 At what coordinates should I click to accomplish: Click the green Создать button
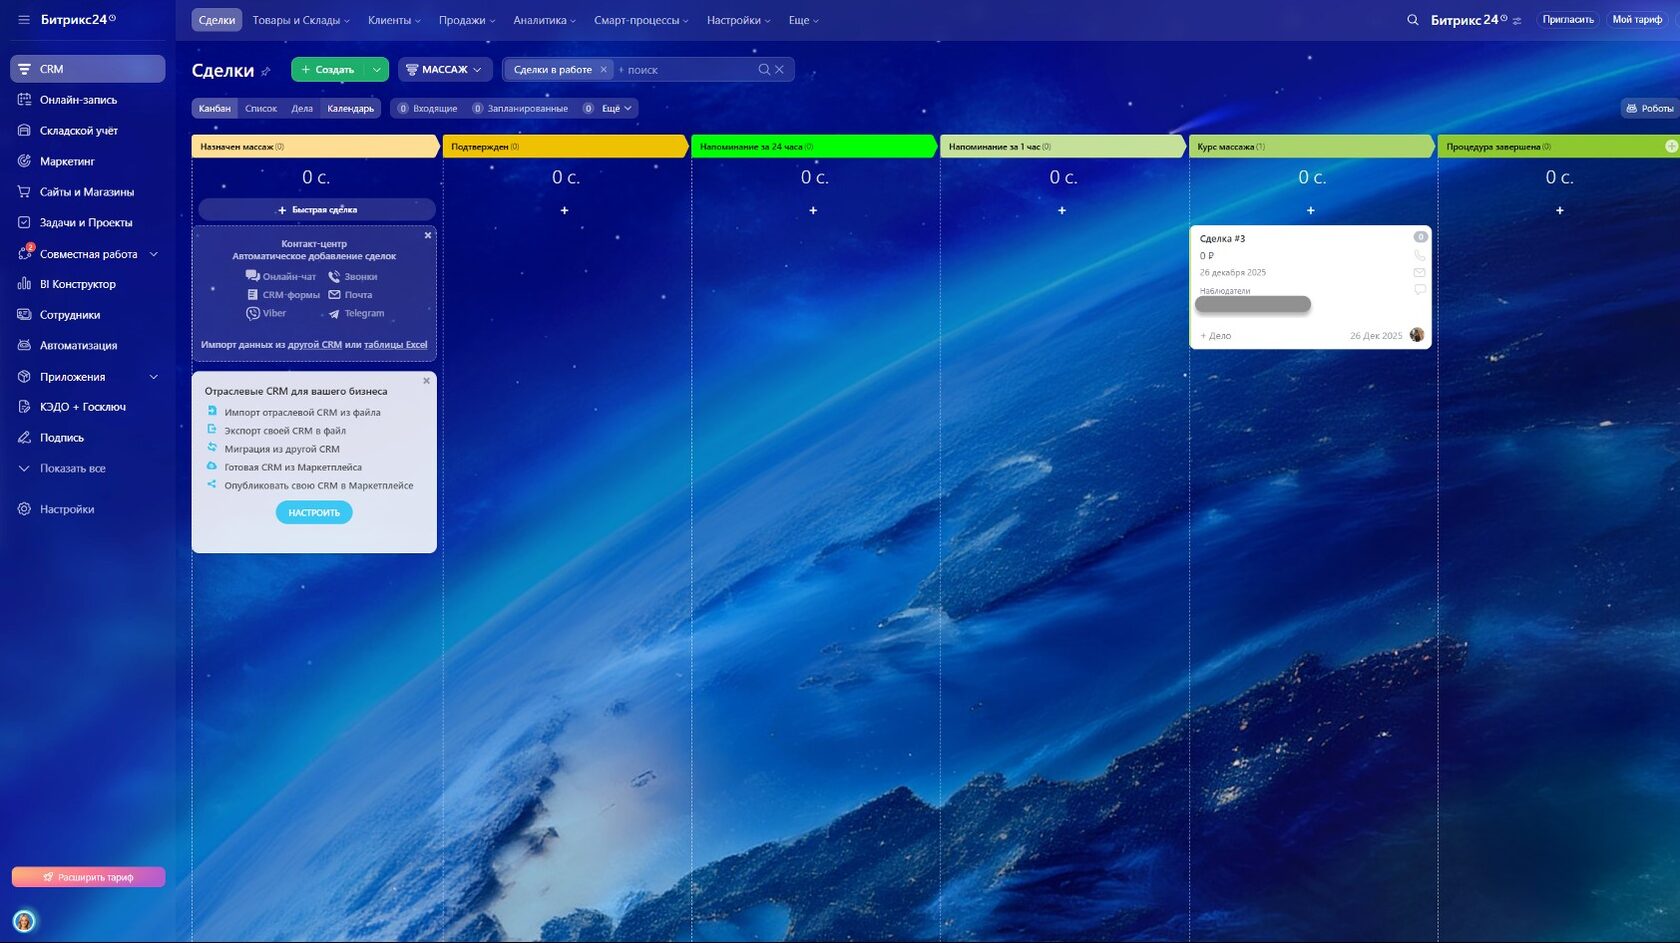(328, 70)
